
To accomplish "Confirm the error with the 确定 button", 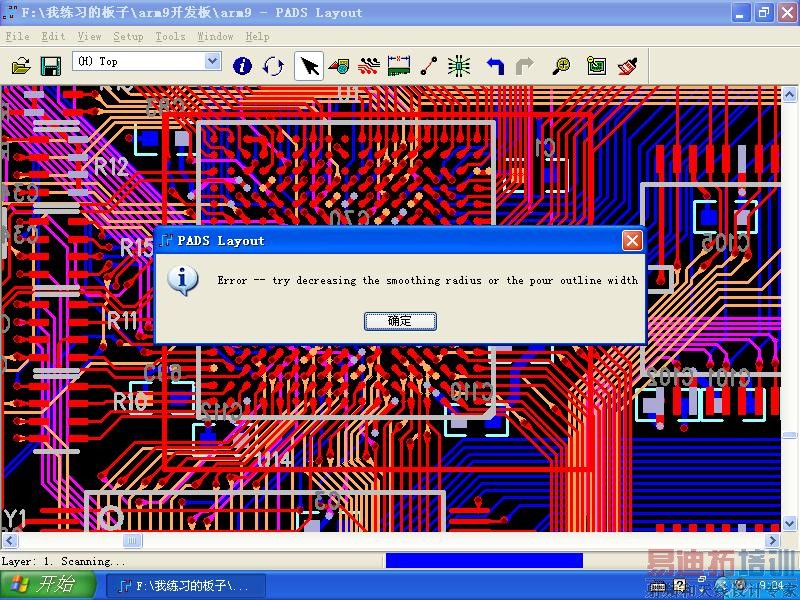I will coord(400,321).
